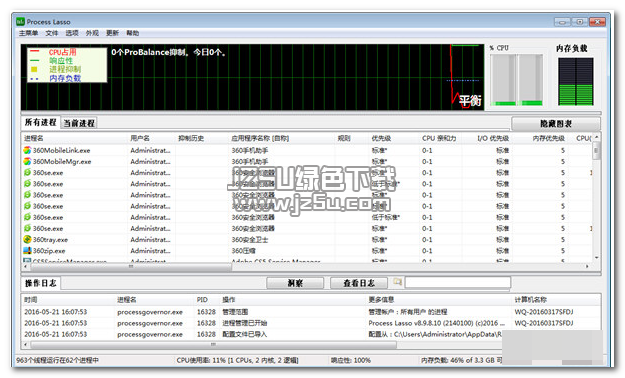Image resolution: width=625 pixels, height=378 pixels.
Task: Select the 360MobileMgr.exe process row
Action: pos(307,161)
